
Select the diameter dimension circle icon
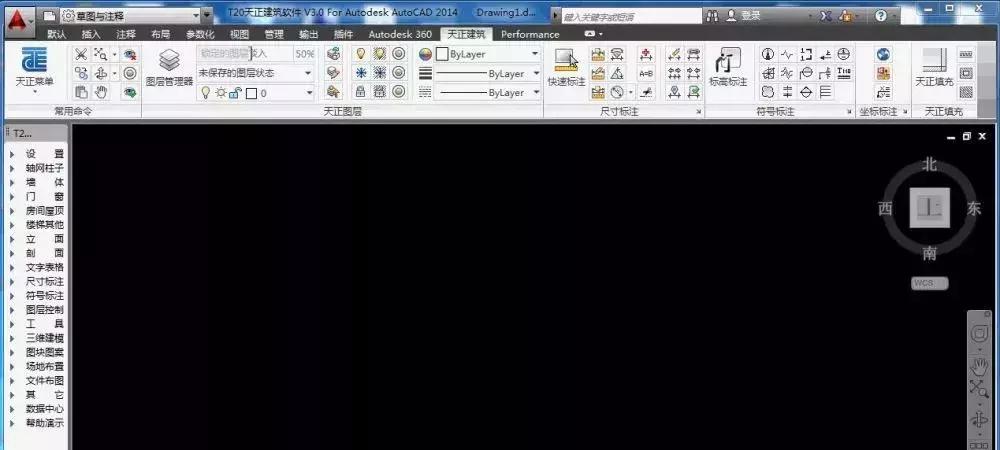(617, 92)
